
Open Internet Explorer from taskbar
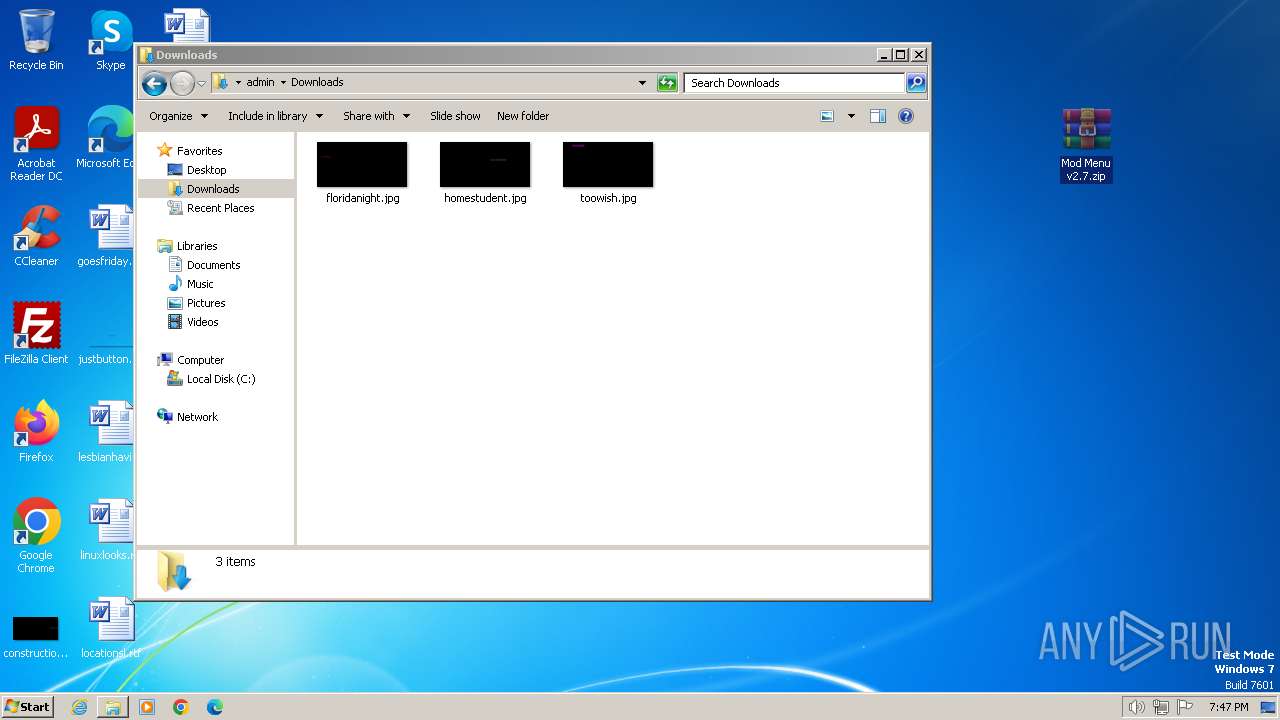click(79, 707)
